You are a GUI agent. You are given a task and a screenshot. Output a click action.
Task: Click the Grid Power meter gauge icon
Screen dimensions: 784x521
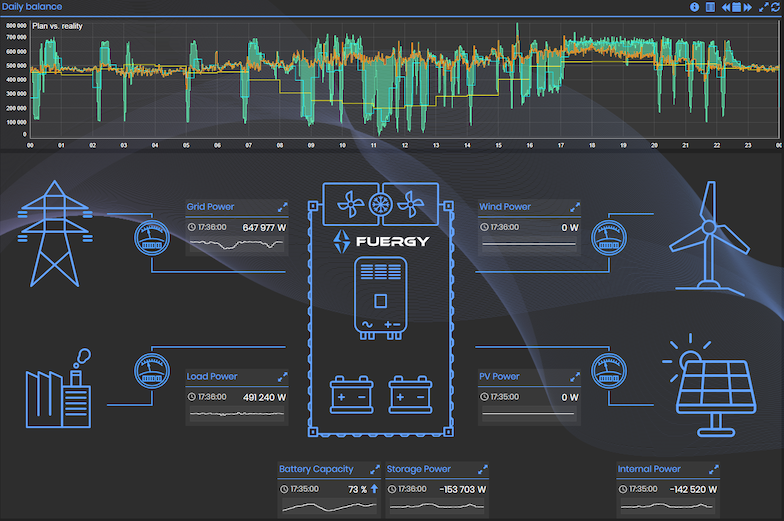(152, 238)
